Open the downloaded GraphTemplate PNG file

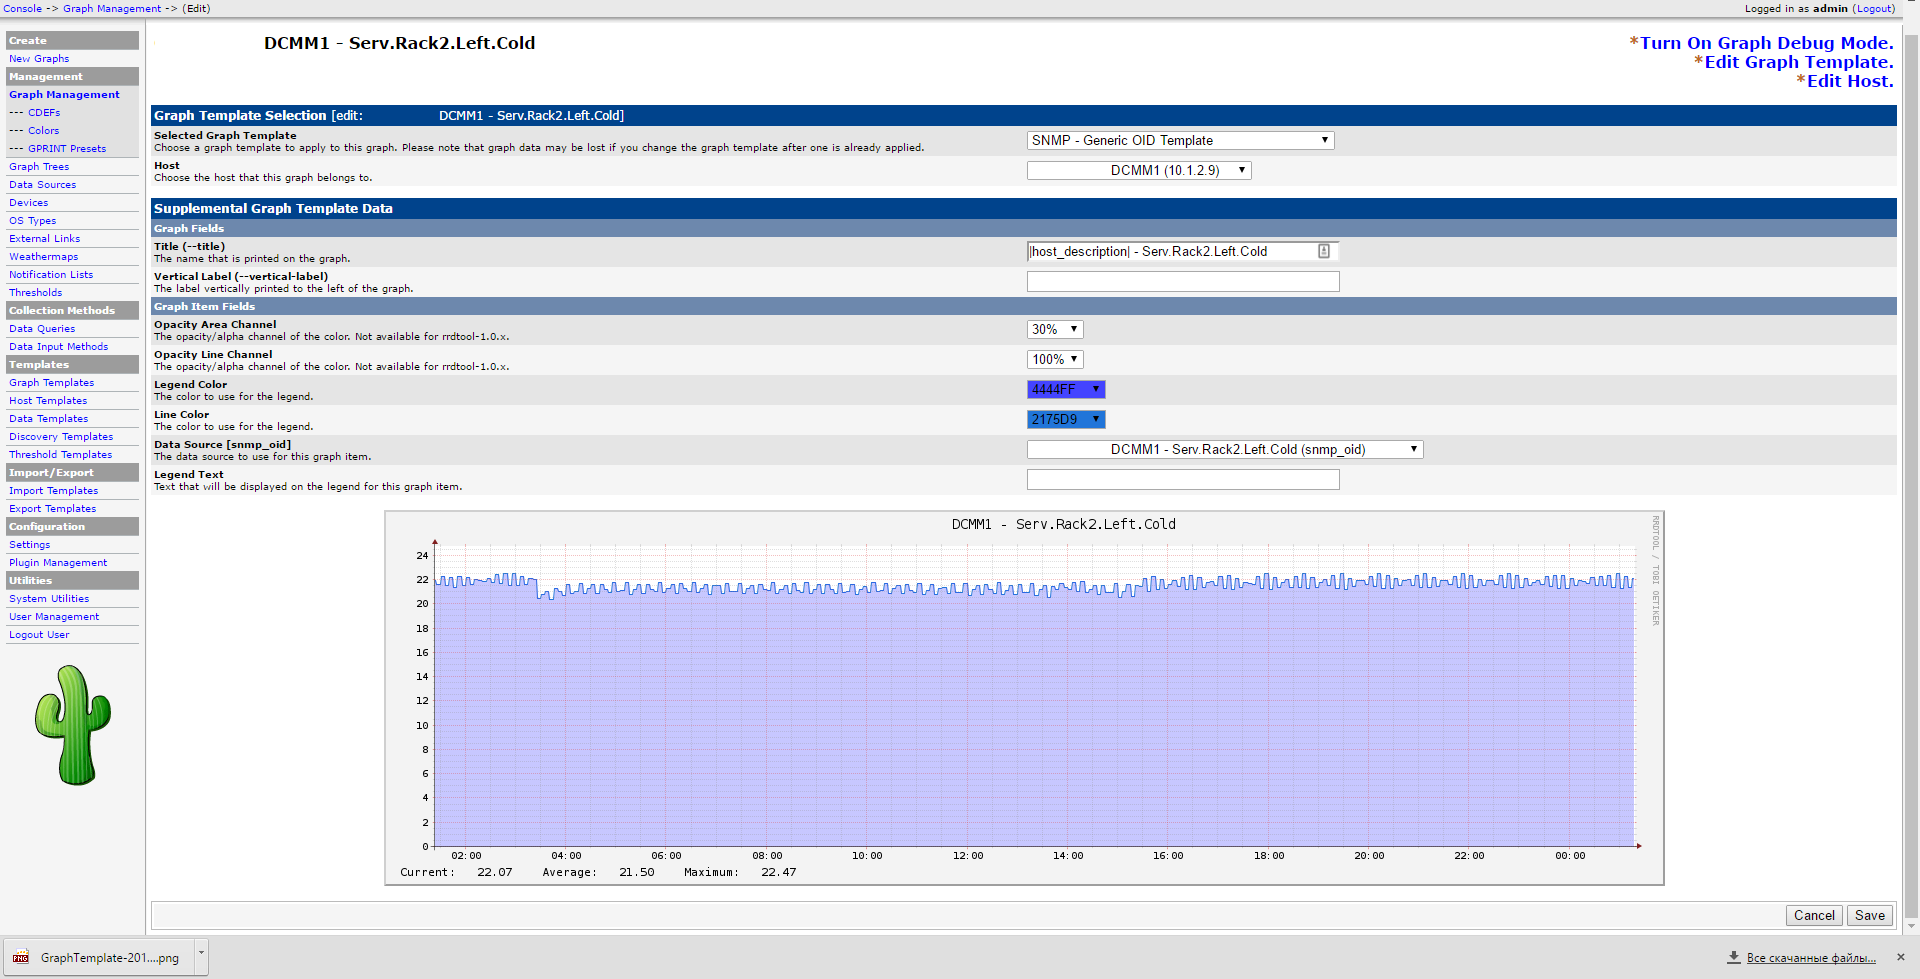pyautogui.click(x=98, y=958)
